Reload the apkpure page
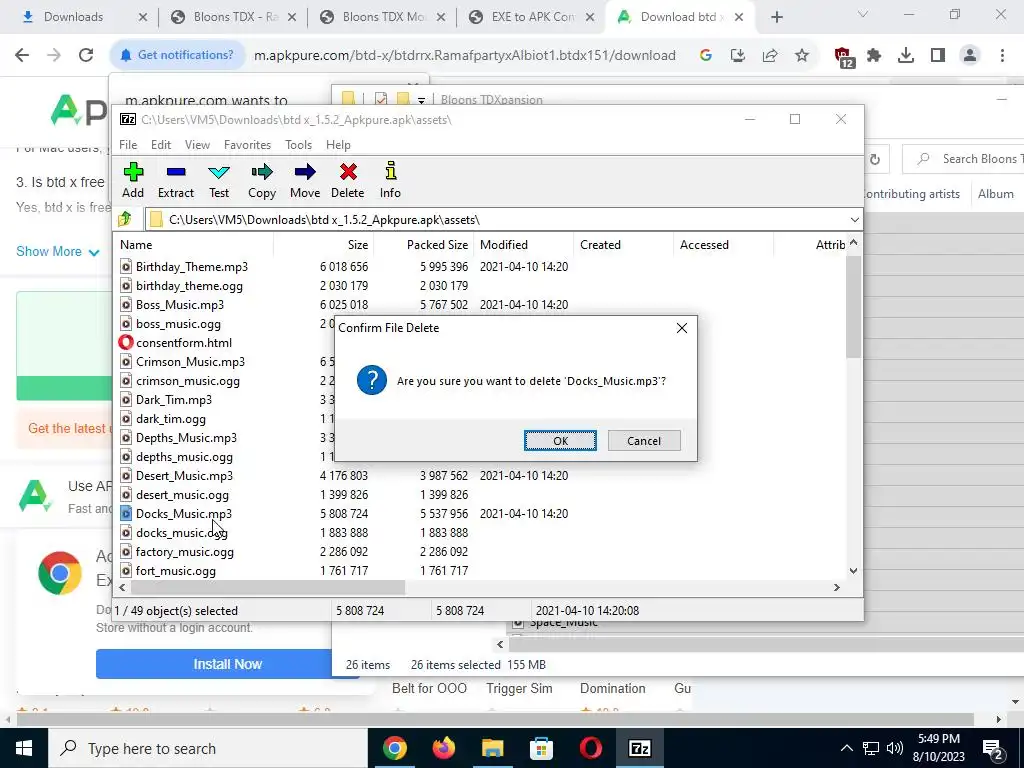Viewport: 1024px width, 768px height. (86, 56)
